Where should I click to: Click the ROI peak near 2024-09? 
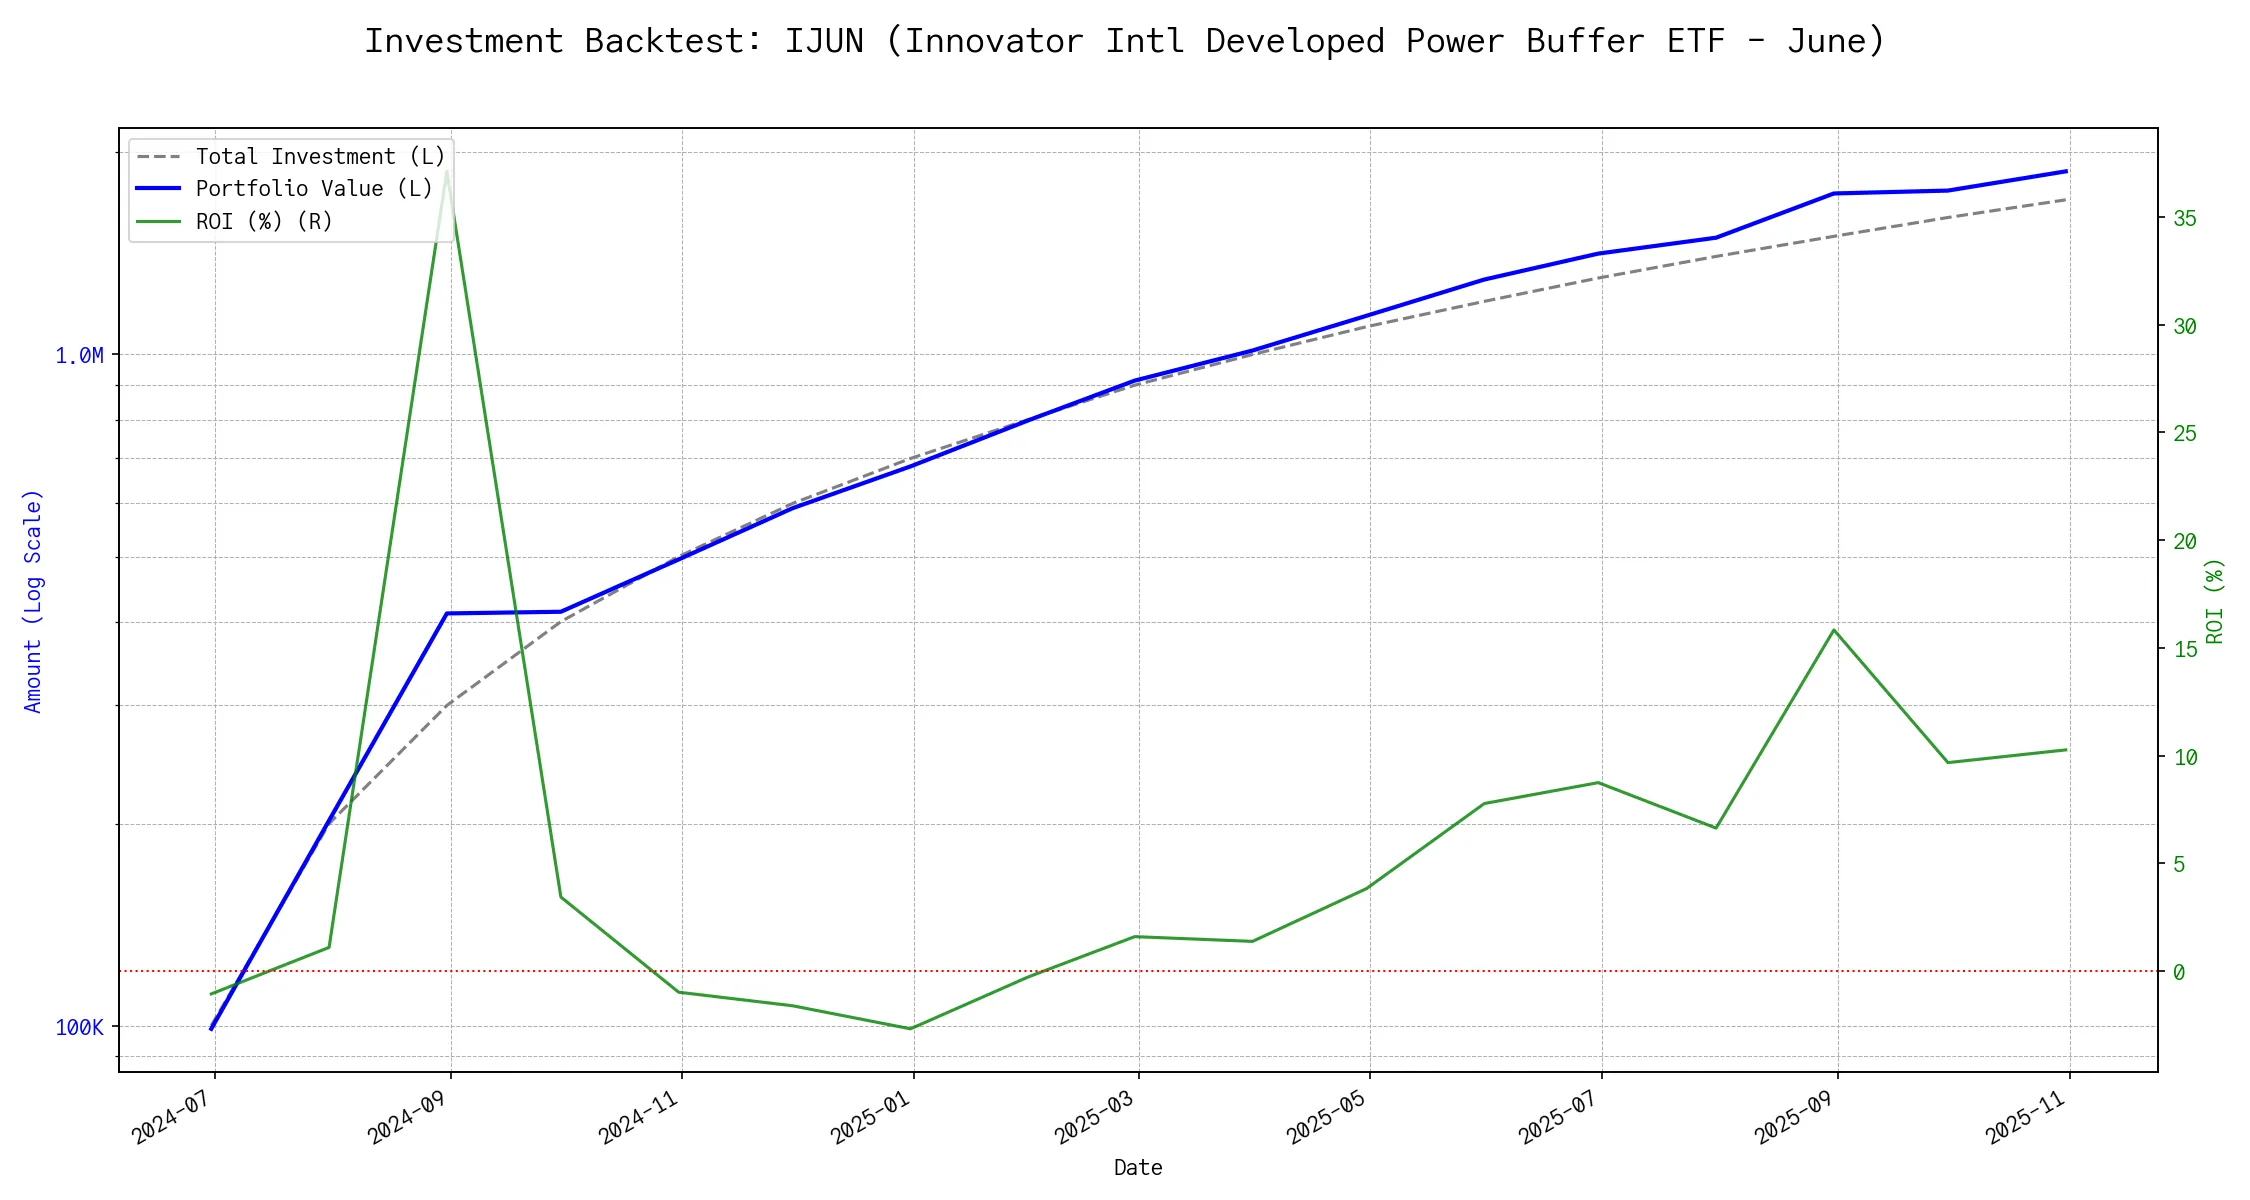(447, 171)
